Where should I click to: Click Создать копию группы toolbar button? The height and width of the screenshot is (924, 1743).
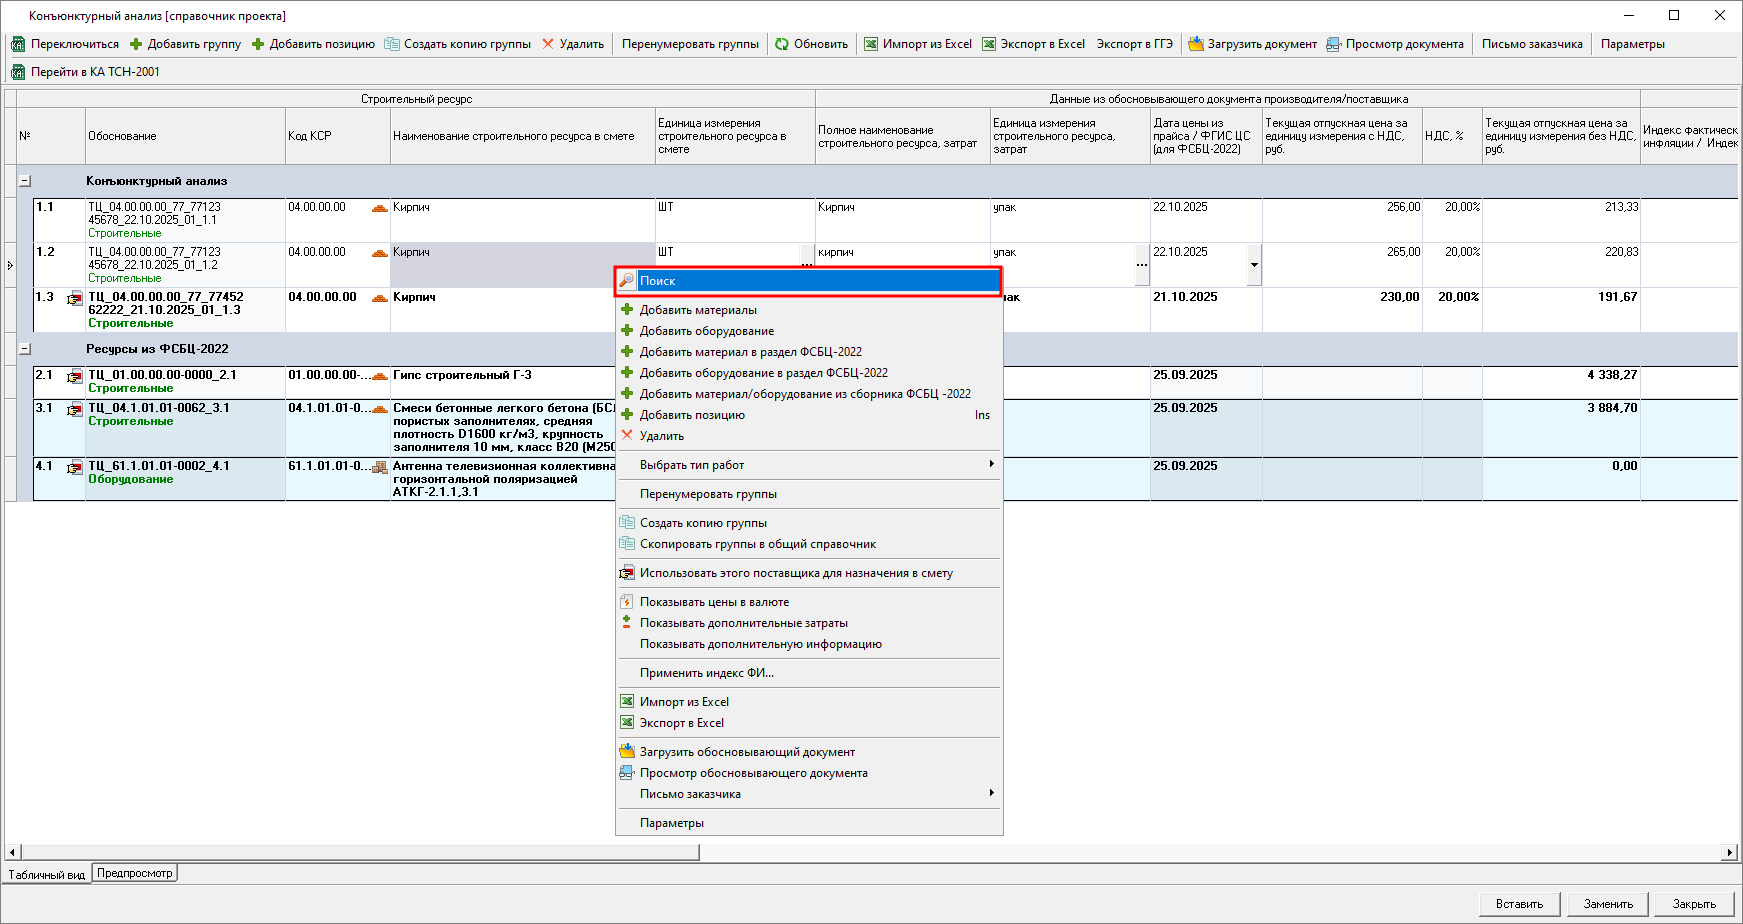pos(458,44)
